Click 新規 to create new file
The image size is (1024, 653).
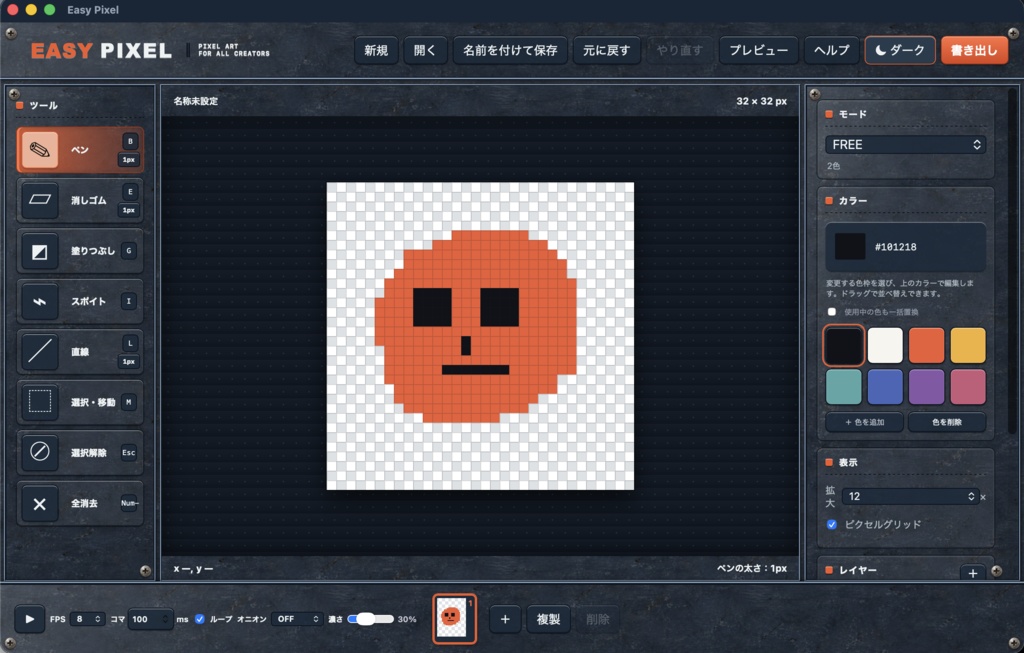click(376, 50)
